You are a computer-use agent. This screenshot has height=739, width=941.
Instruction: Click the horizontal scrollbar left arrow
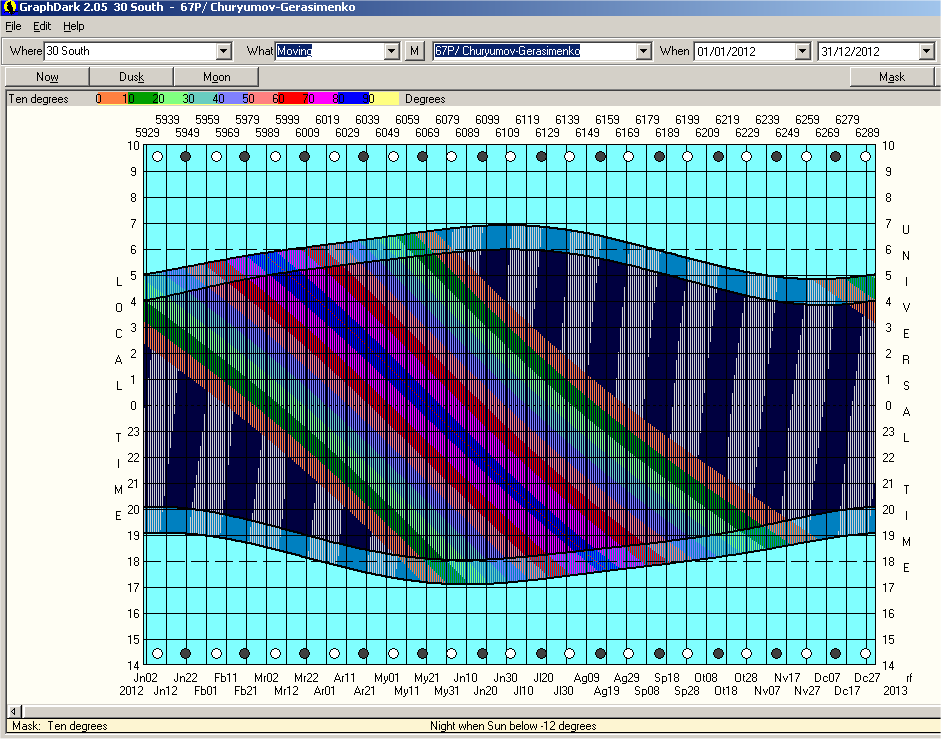click(x=13, y=710)
